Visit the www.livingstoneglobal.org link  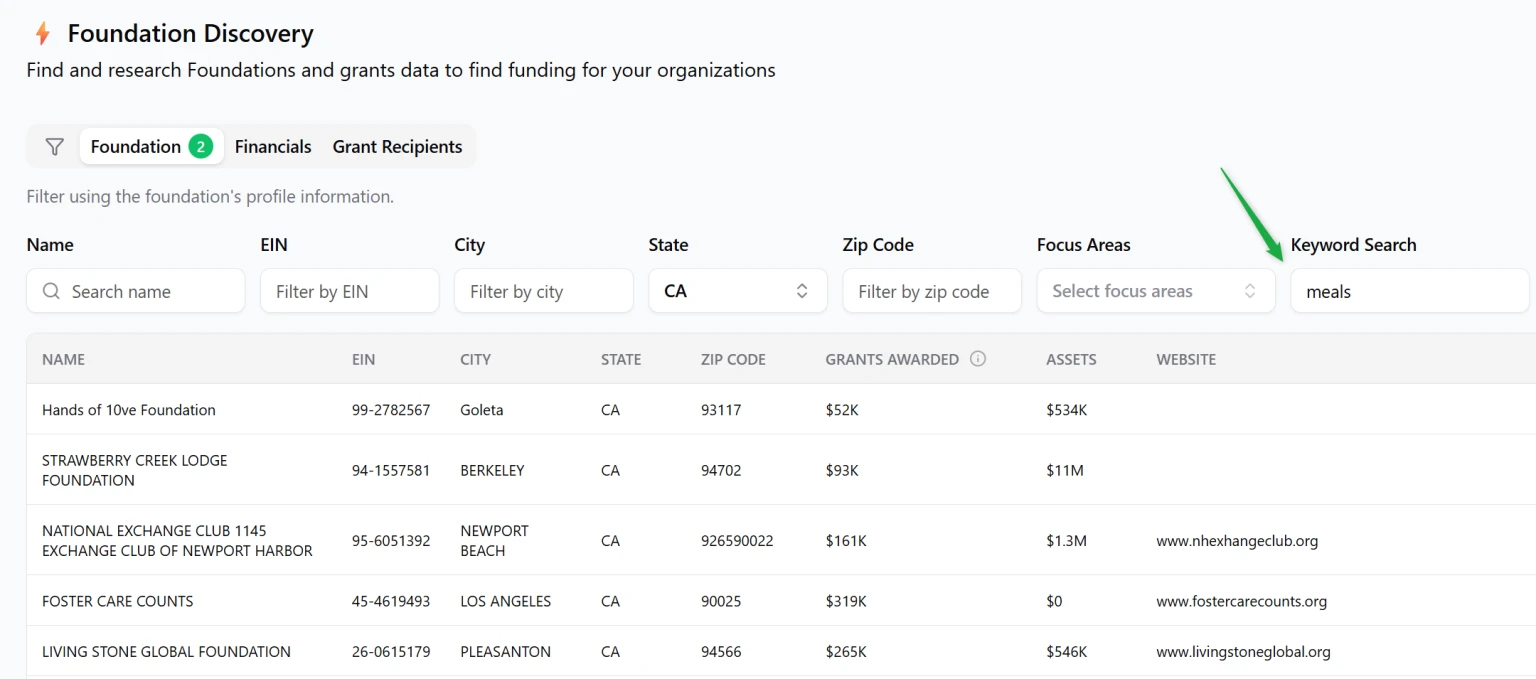tap(1243, 652)
